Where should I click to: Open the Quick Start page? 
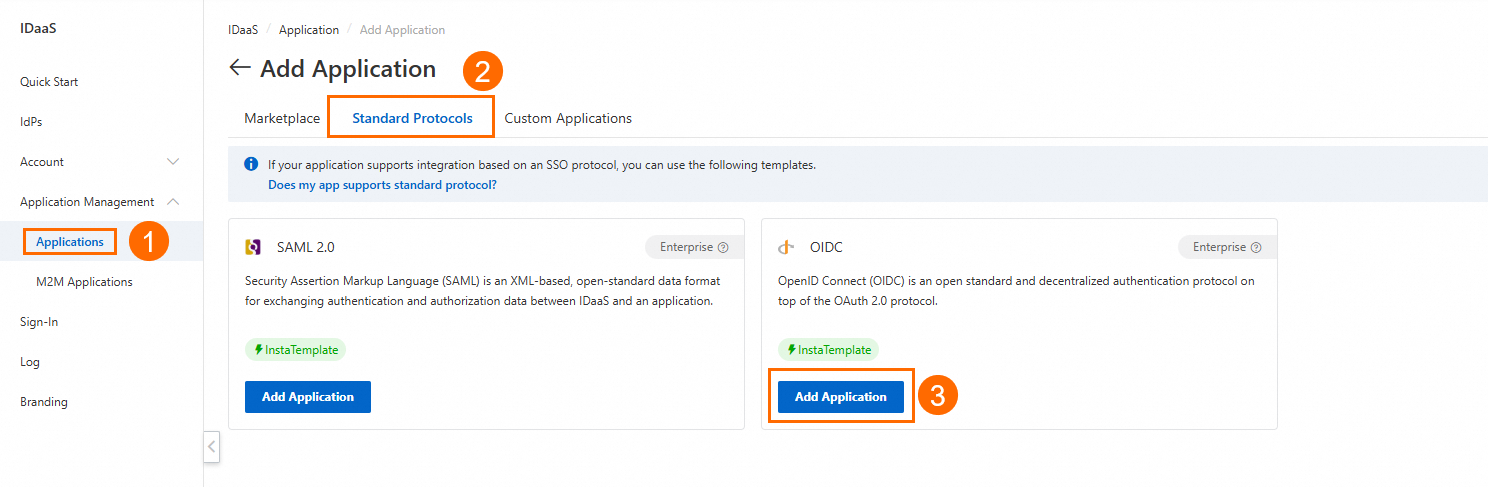(x=49, y=82)
